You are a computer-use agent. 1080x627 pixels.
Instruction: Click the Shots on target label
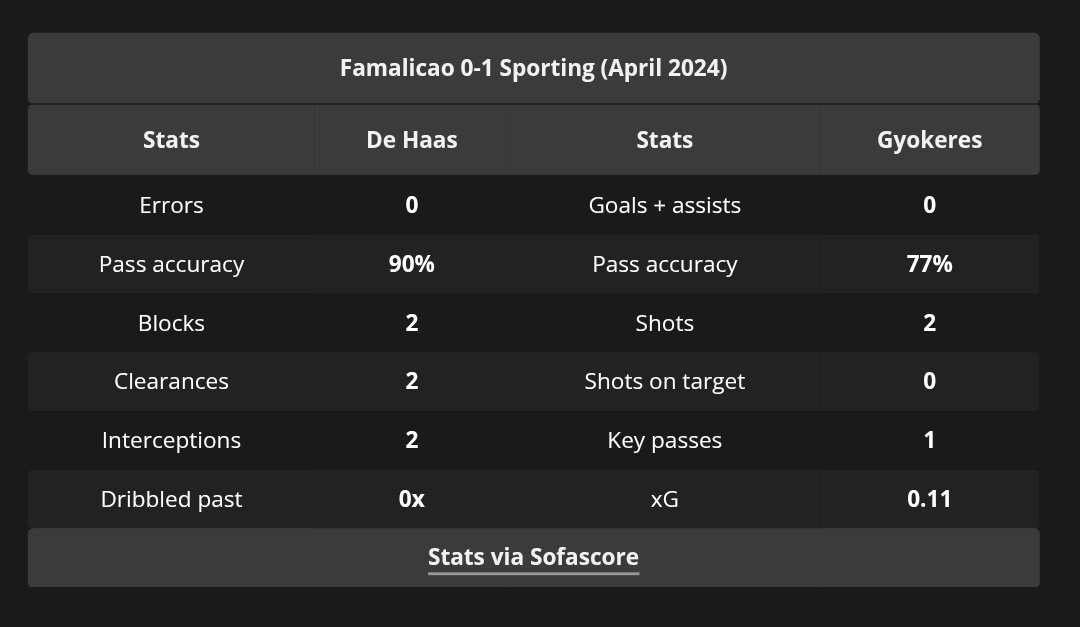pos(664,381)
